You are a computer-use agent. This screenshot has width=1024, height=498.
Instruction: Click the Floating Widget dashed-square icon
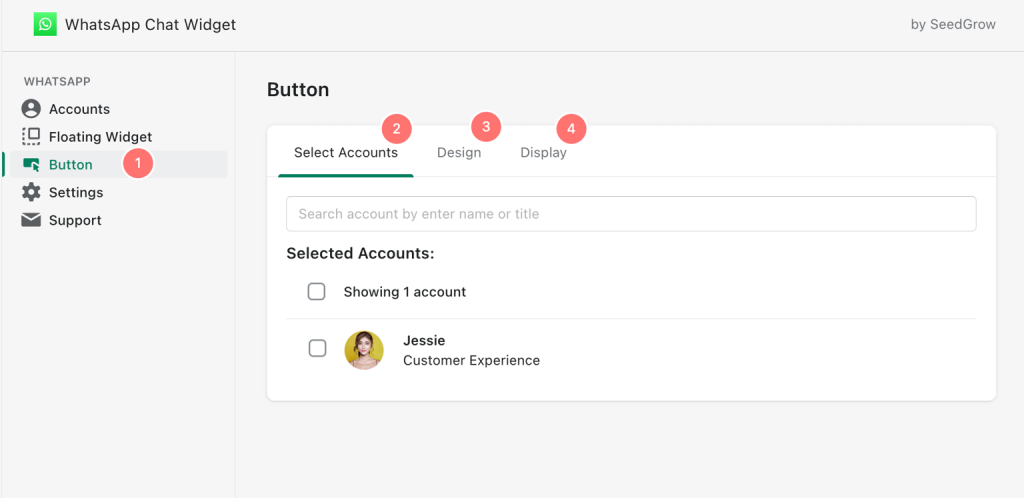pyautogui.click(x=31, y=136)
